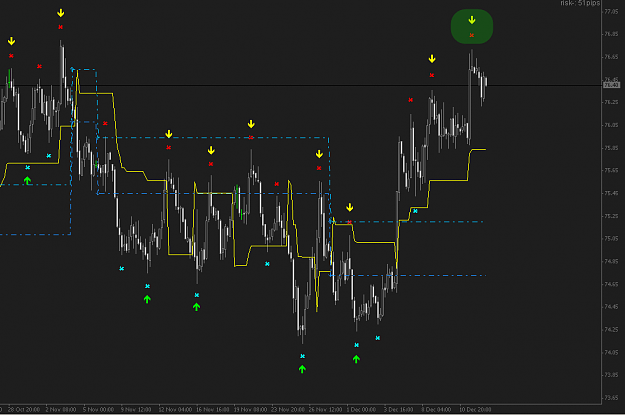Viewport: 625px width, 415px height.
Task: Select the yellow sell arrow above the 16 Nov candles
Action: coord(211,150)
